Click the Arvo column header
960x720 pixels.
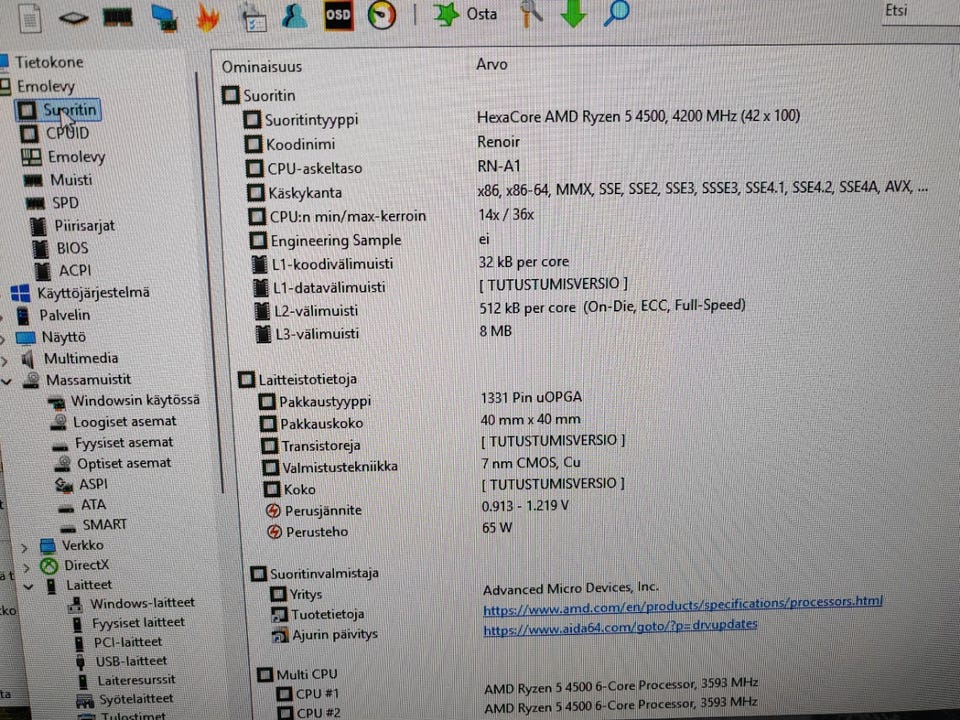click(492, 64)
